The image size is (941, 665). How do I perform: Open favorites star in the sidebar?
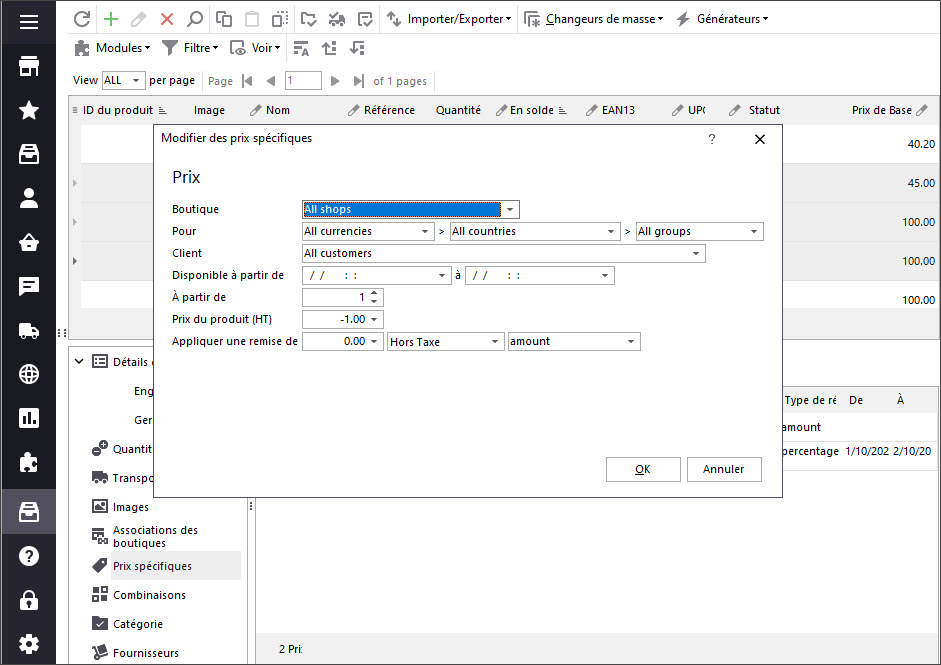(29, 110)
